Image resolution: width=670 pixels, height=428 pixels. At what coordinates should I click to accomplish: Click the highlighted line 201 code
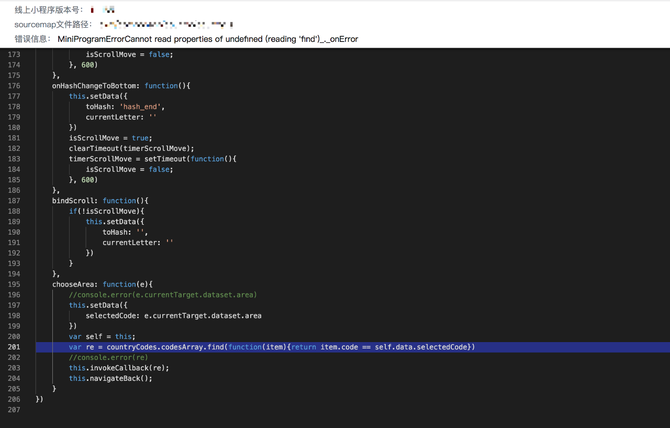[271, 347]
